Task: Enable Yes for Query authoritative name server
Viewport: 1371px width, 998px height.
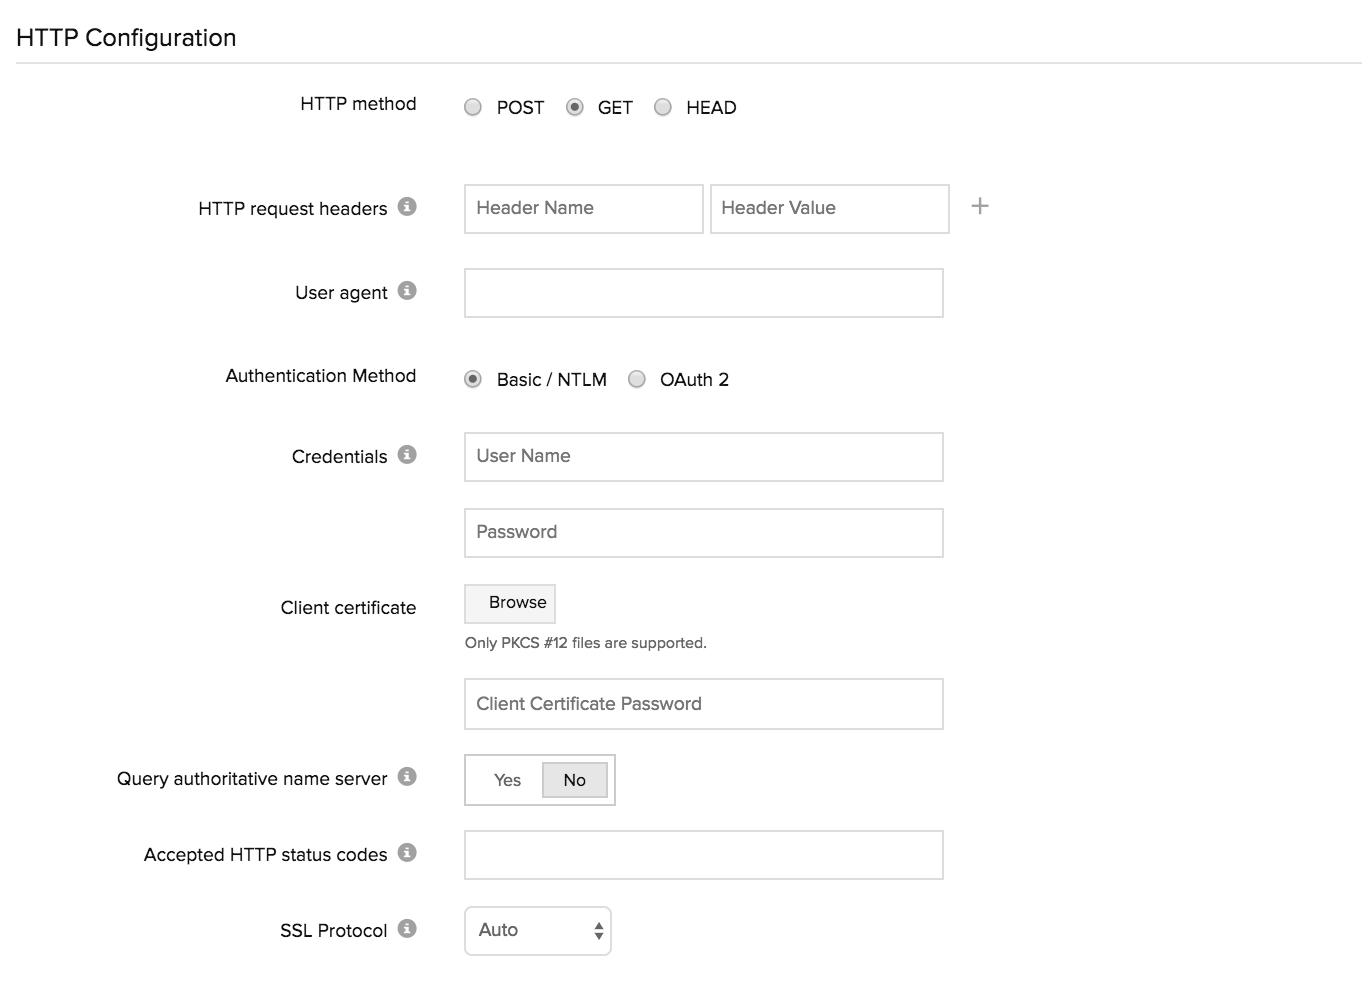Action: 506,780
